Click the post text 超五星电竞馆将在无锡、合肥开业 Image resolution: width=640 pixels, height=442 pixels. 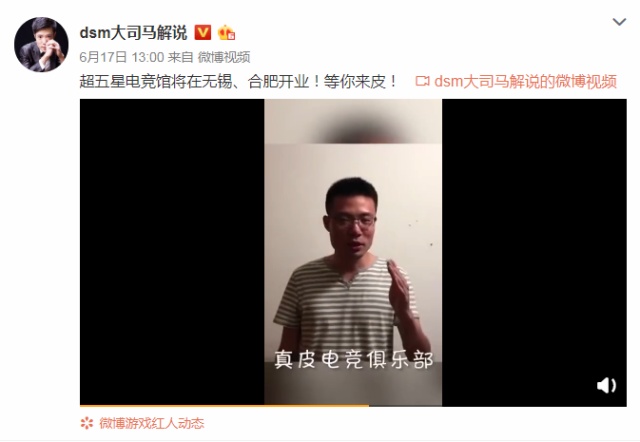(194, 82)
